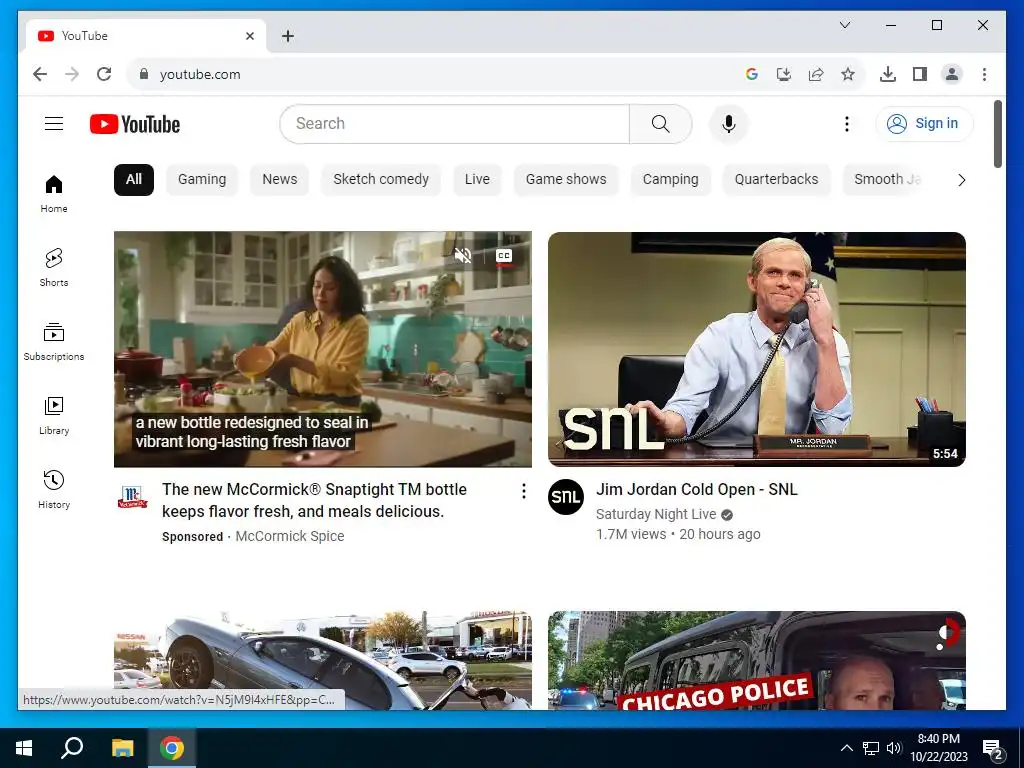Open Library in sidebar
This screenshot has width=1024, height=768.
click(54, 416)
